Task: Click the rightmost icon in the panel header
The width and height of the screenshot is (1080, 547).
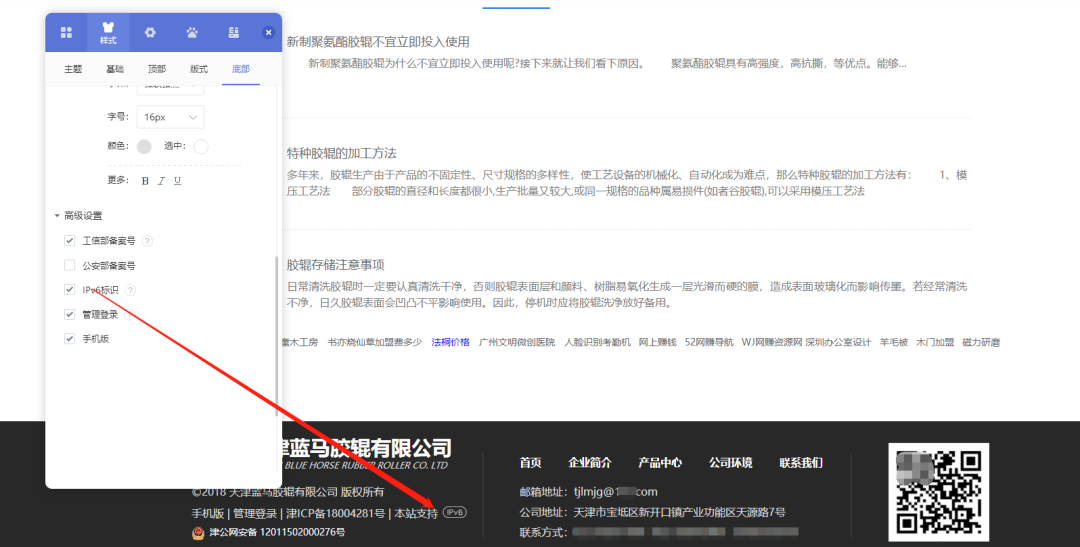Action: point(233,33)
